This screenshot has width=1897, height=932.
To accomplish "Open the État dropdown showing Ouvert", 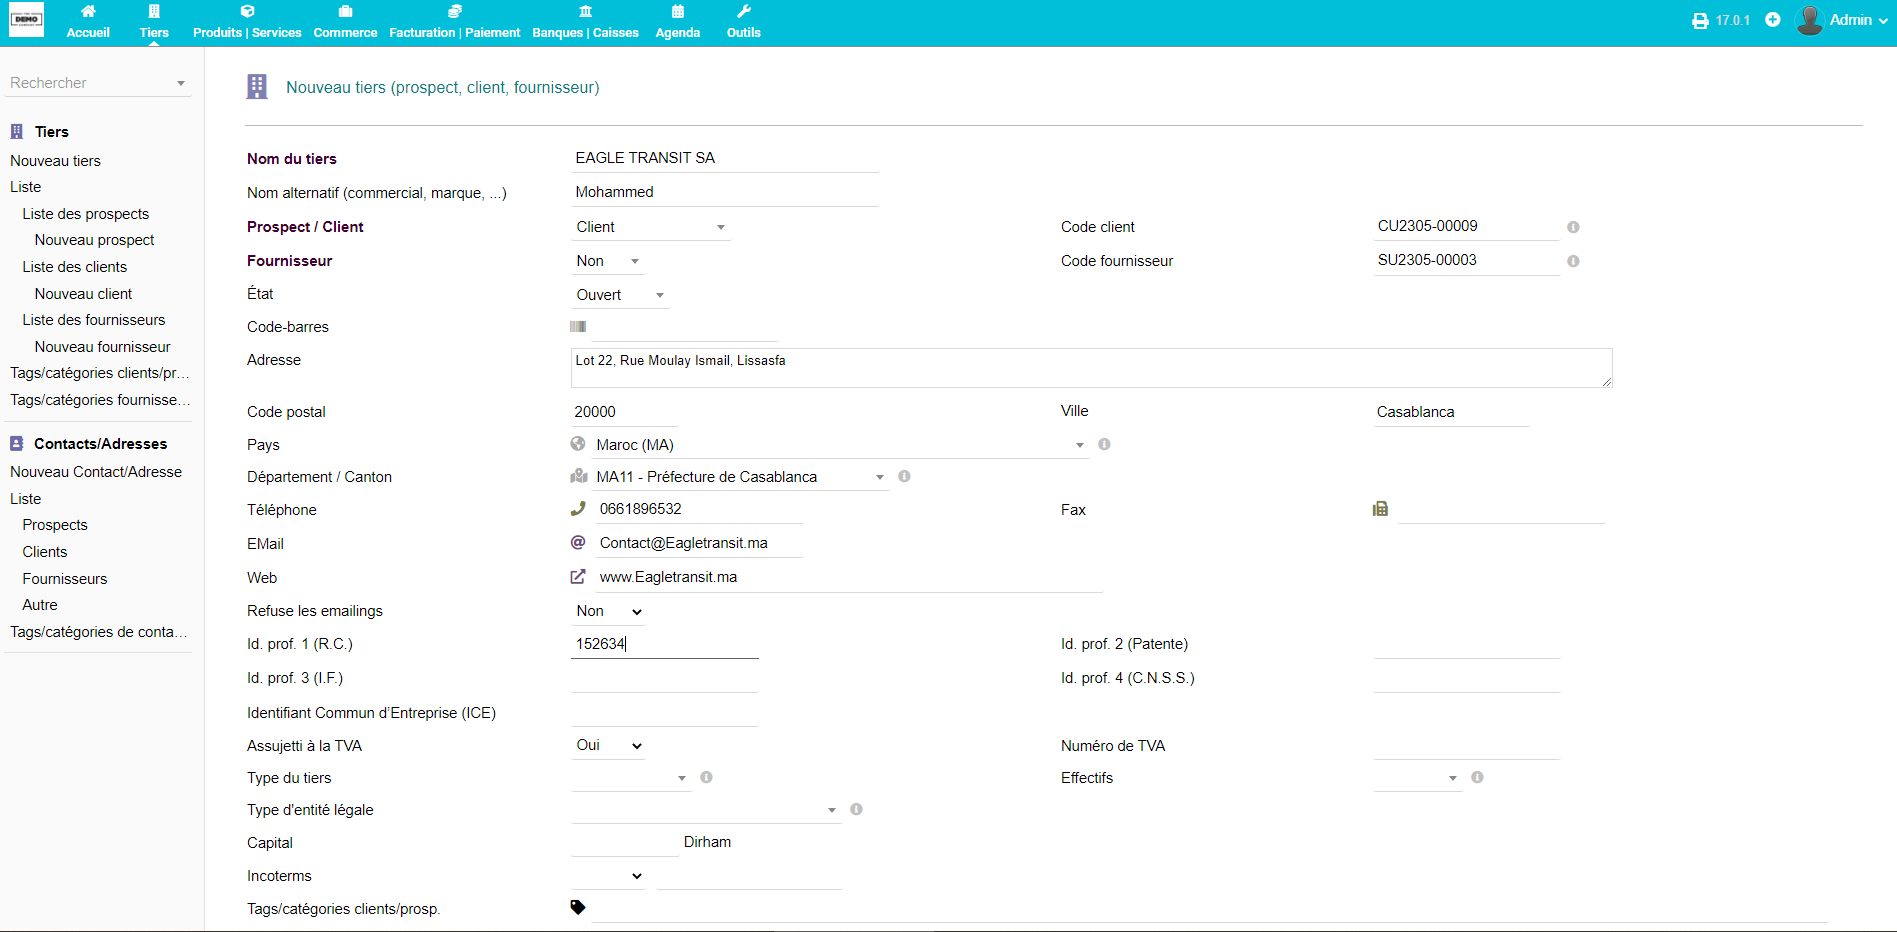I will 619,295.
